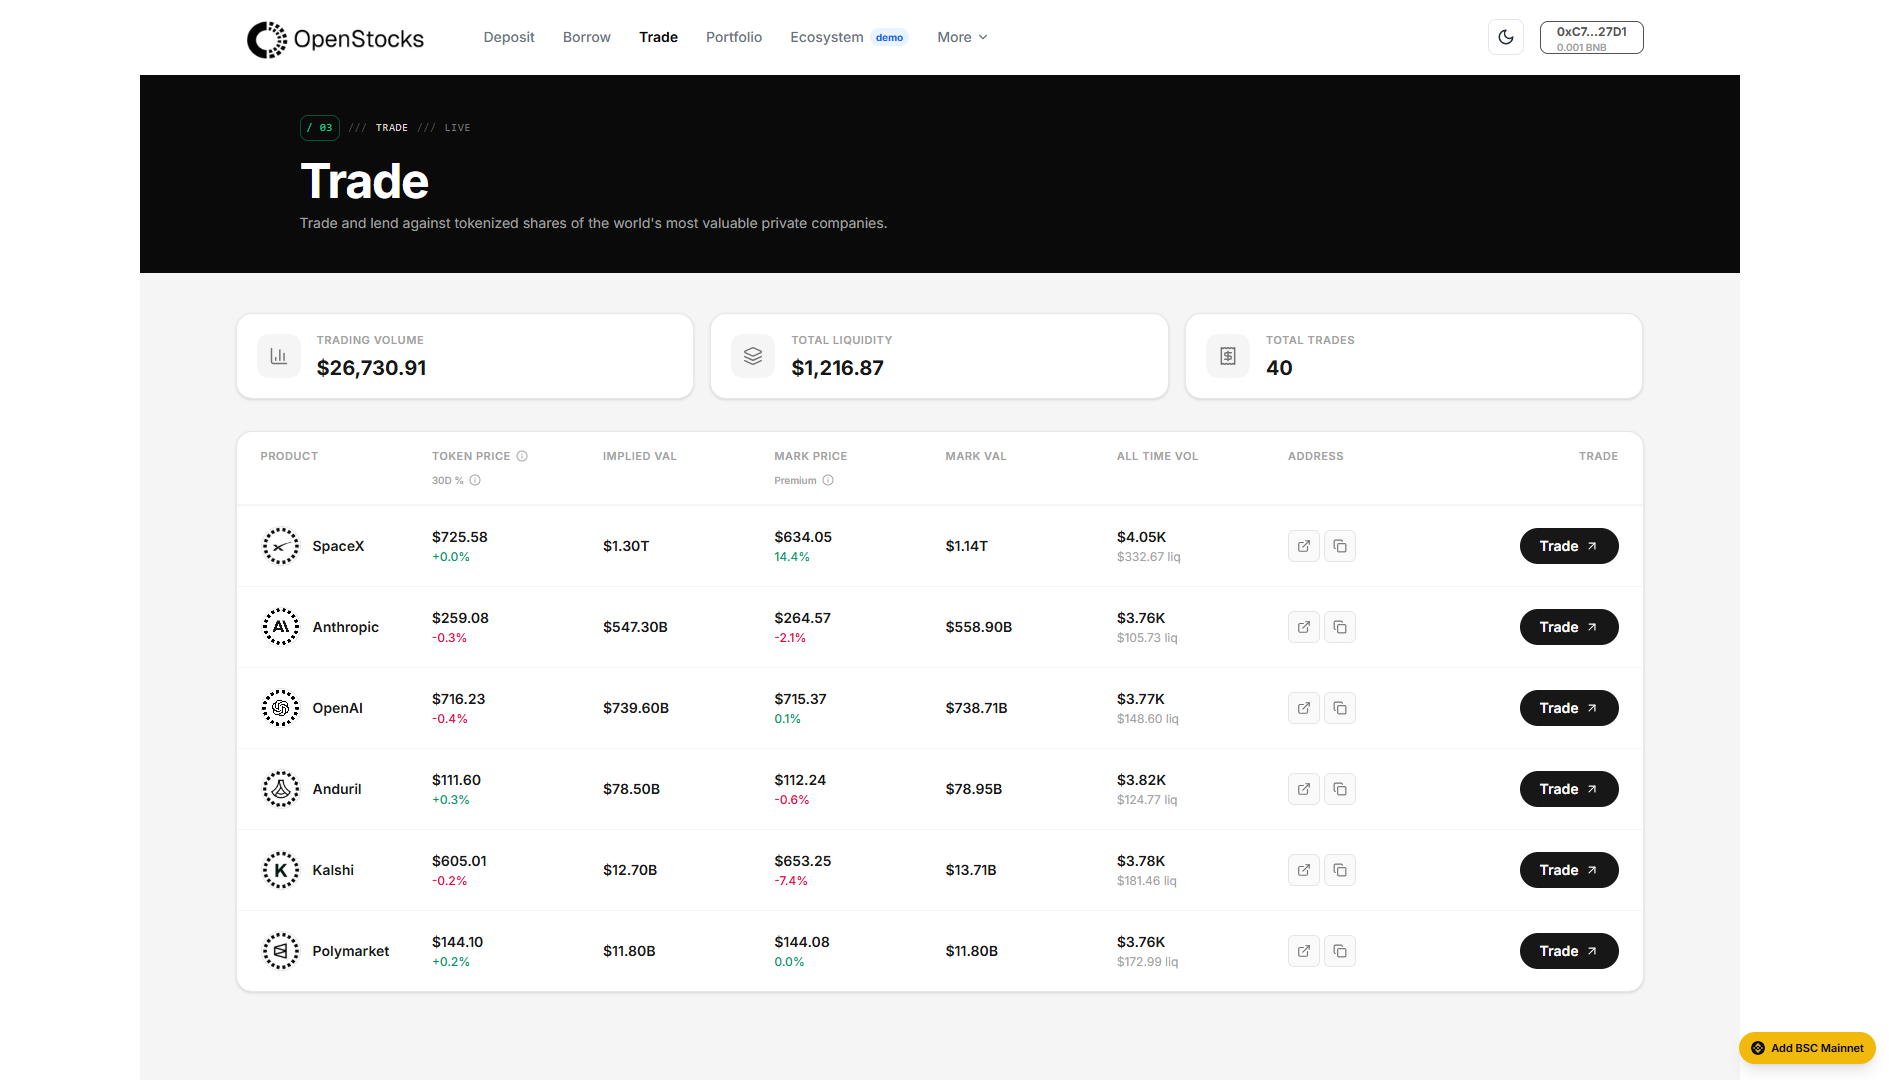Image resolution: width=1889 pixels, height=1080 pixels.
Task: Select the Trade nav item
Action: pos(659,37)
